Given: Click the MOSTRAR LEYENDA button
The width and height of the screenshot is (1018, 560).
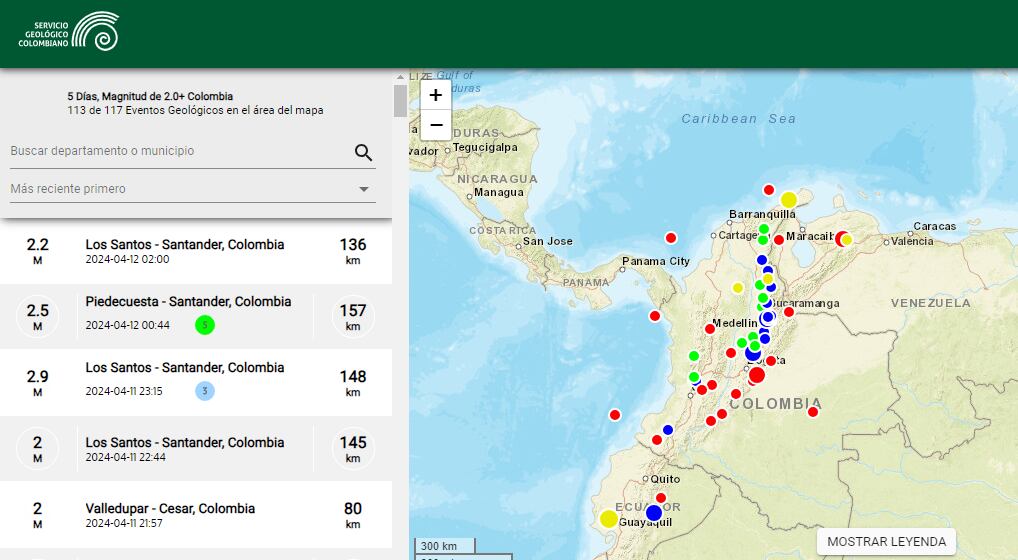Looking at the screenshot, I should point(886,541).
